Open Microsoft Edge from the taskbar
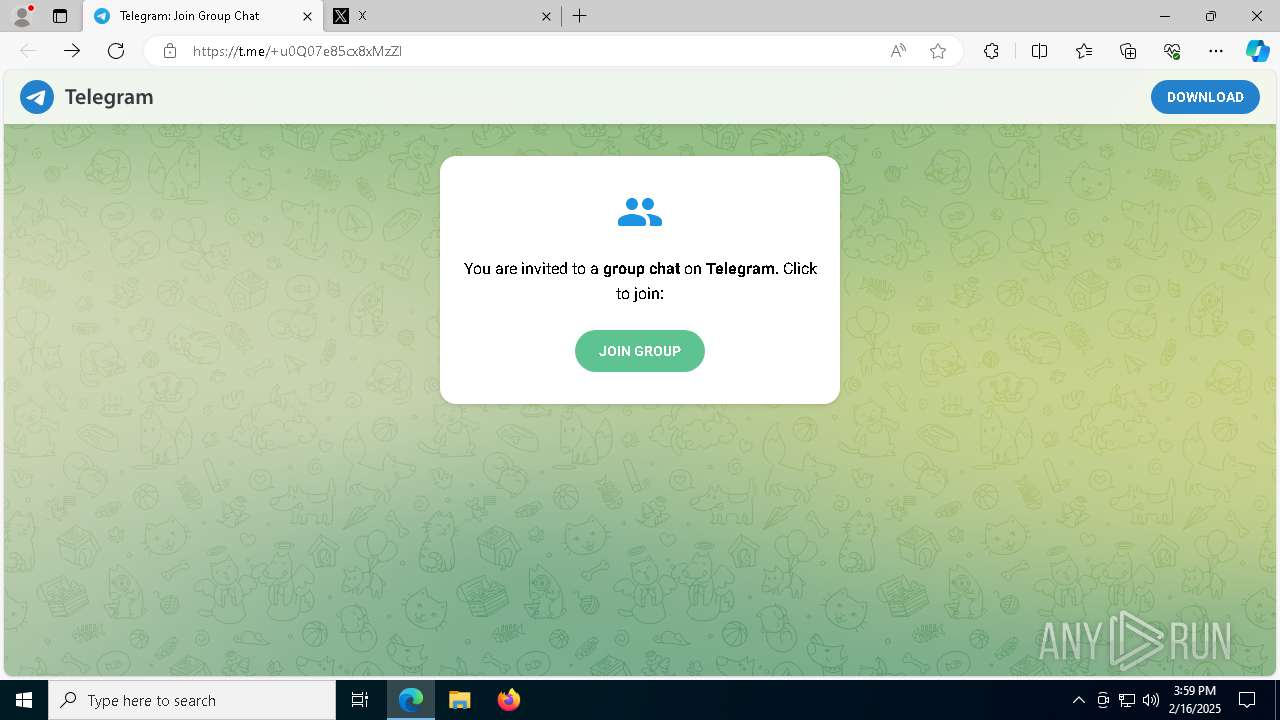1280x720 pixels. pos(411,700)
